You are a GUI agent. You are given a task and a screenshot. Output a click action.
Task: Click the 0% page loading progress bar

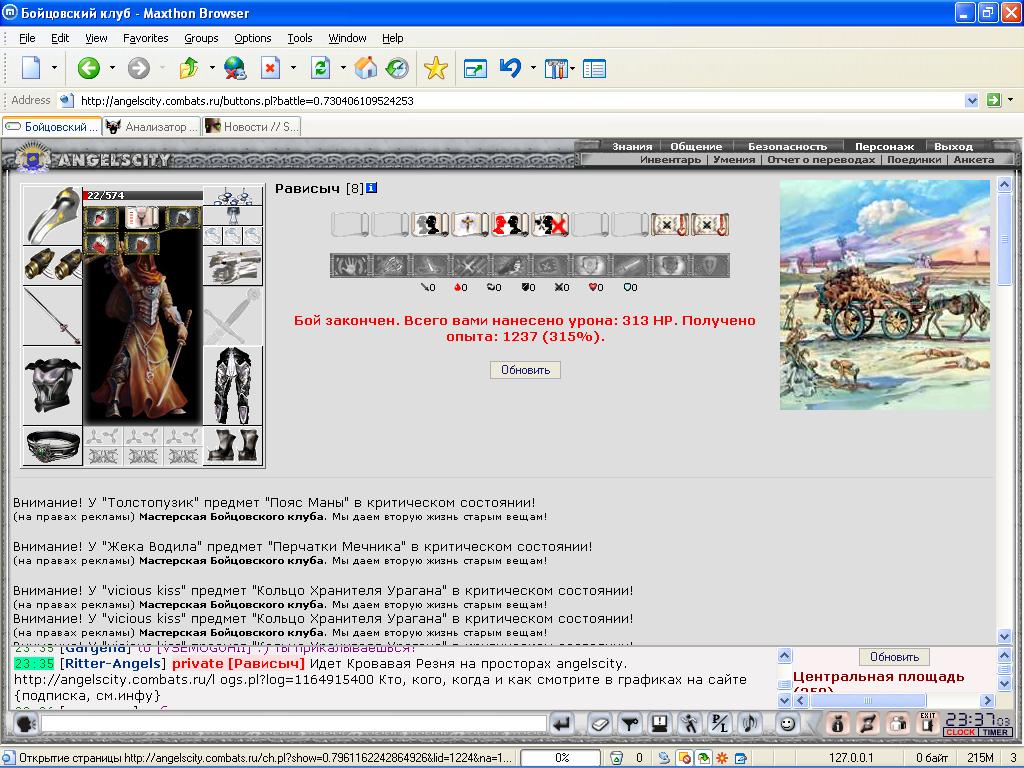(x=562, y=758)
